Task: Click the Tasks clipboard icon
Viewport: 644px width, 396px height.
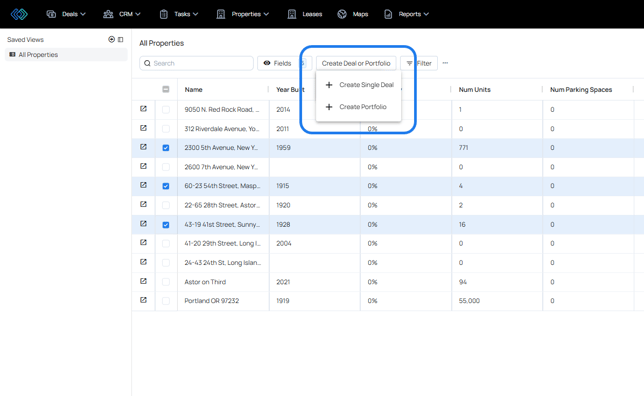Action: 163,14
